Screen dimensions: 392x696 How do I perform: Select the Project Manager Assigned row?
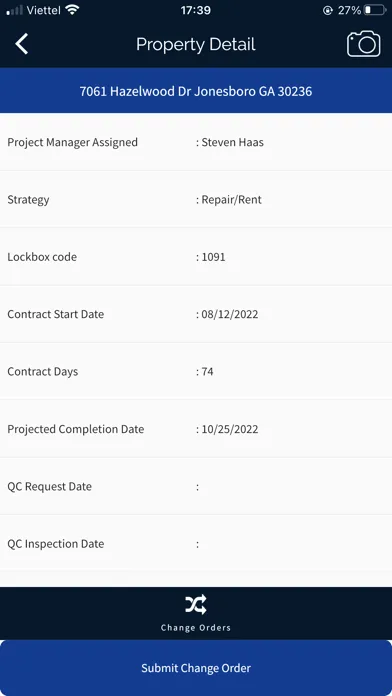196,142
